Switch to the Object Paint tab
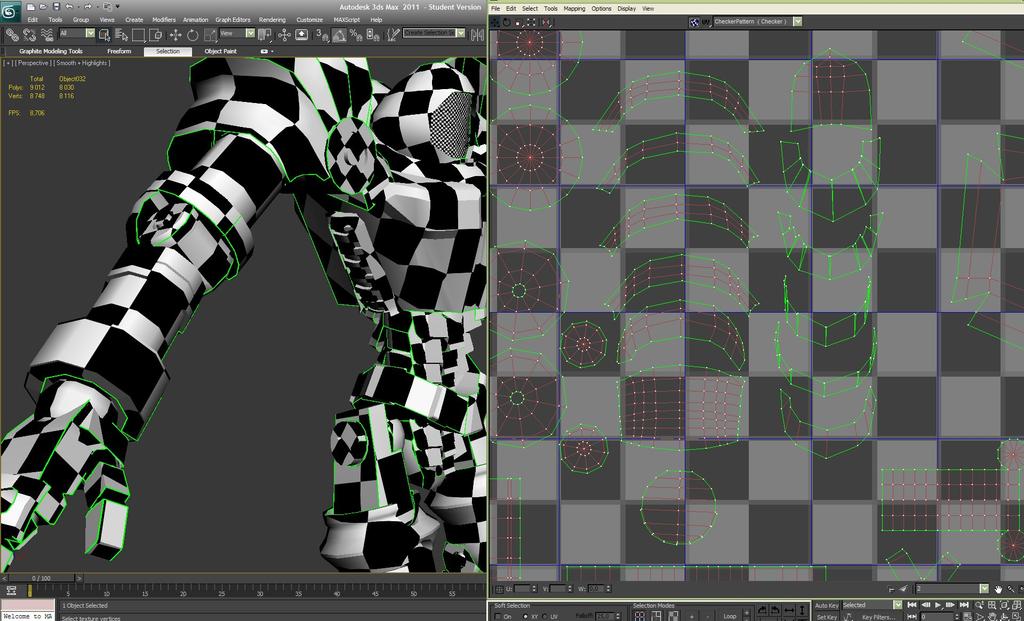 [x=221, y=51]
